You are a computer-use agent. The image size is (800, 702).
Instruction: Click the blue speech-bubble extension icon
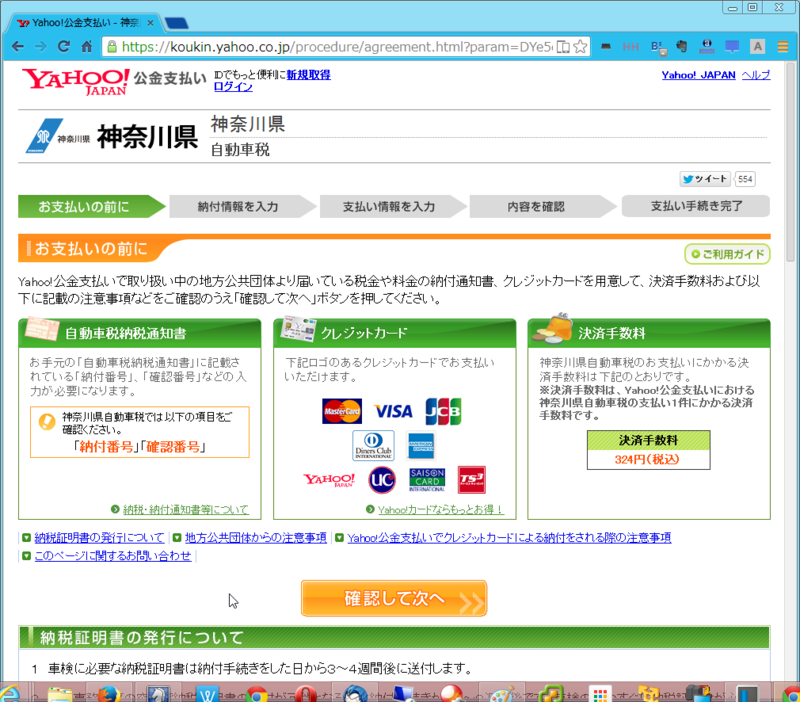click(732, 47)
